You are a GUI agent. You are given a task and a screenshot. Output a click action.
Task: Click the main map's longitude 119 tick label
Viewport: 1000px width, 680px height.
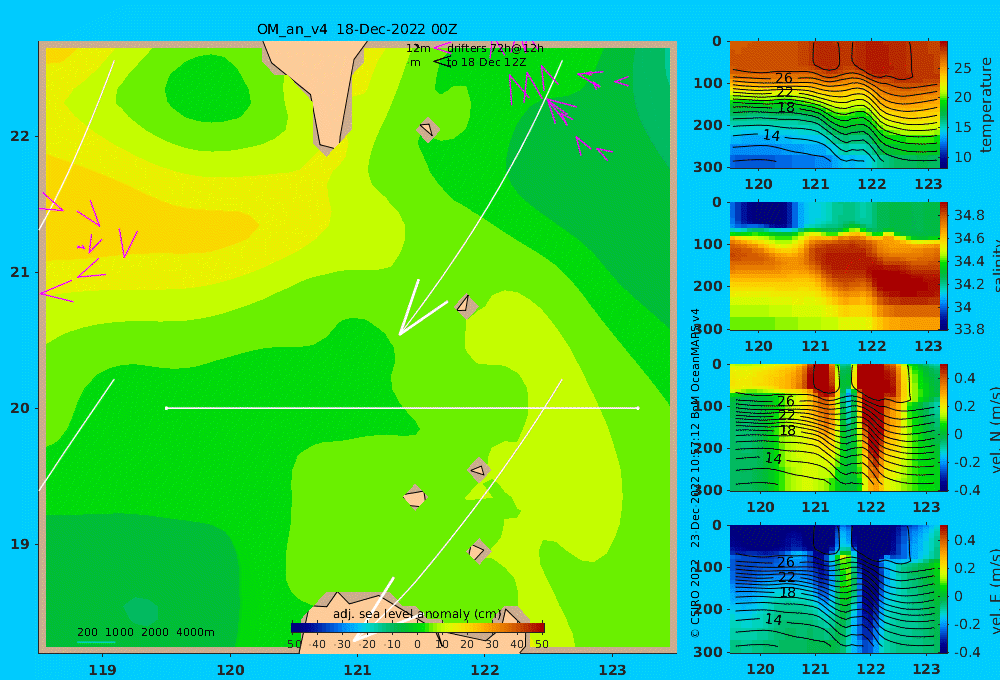tap(103, 670)
